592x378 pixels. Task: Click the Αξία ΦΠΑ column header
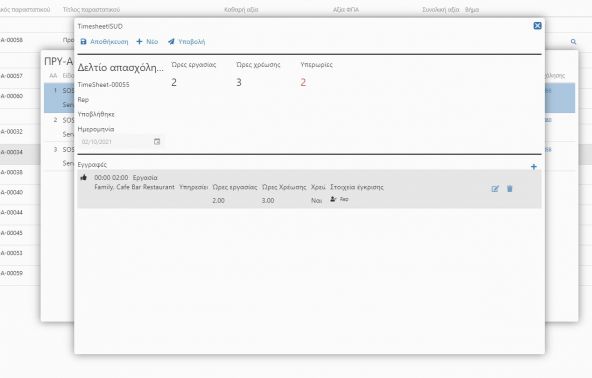click(x=345, y=10)
